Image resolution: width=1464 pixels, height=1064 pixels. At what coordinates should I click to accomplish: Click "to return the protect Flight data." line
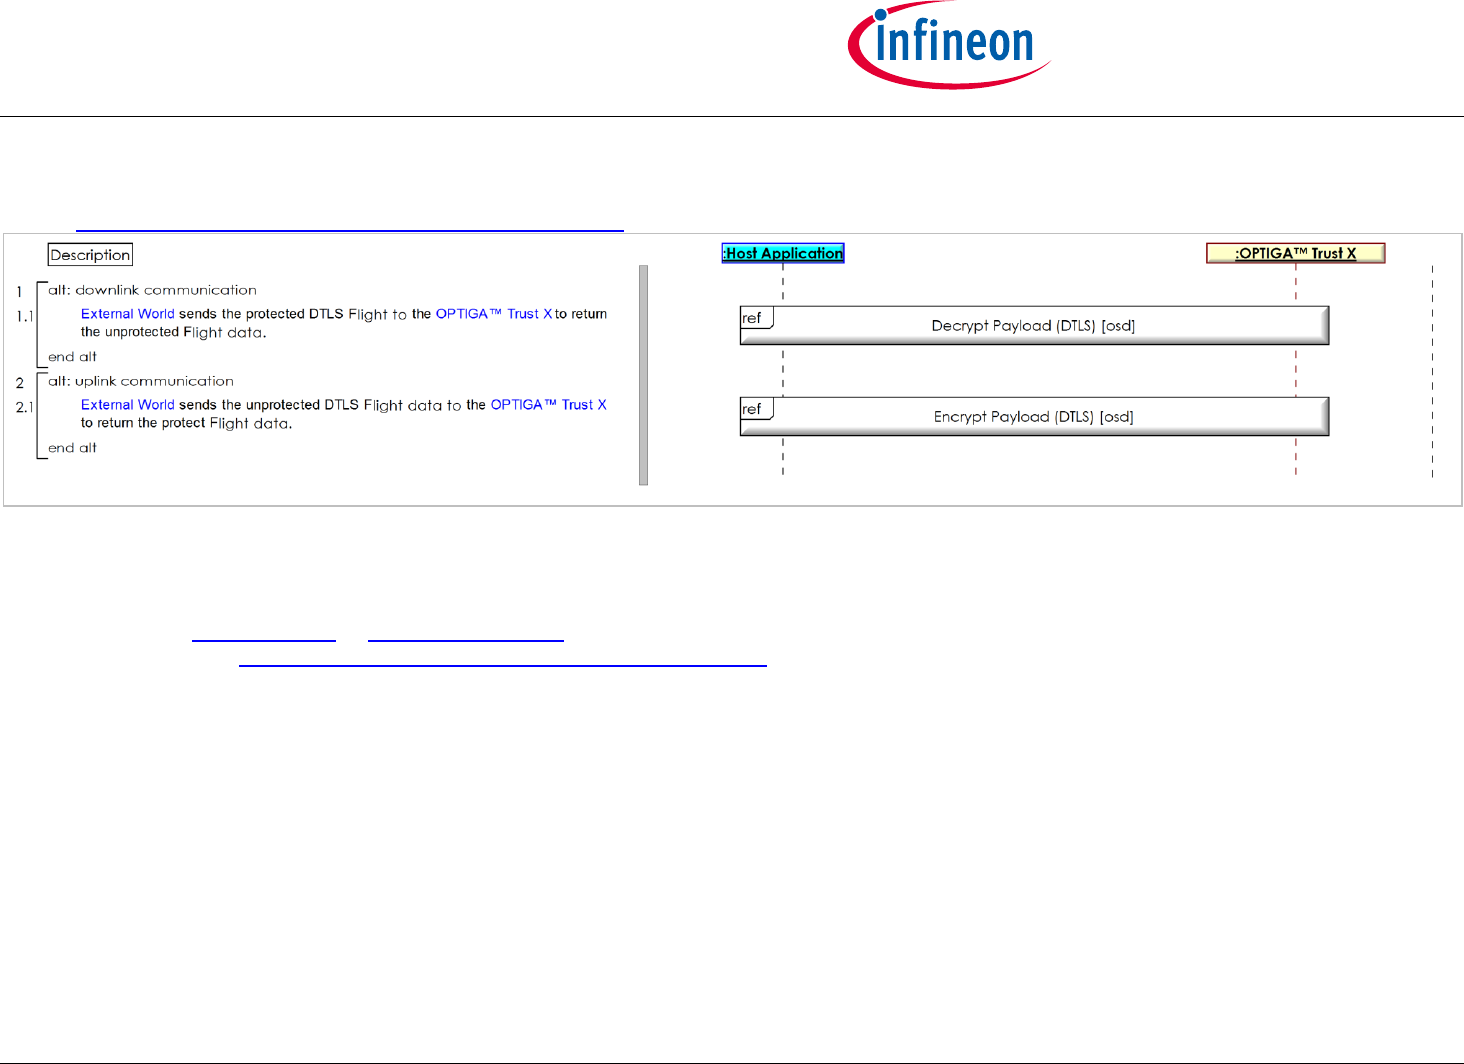(x=187, y=424)
